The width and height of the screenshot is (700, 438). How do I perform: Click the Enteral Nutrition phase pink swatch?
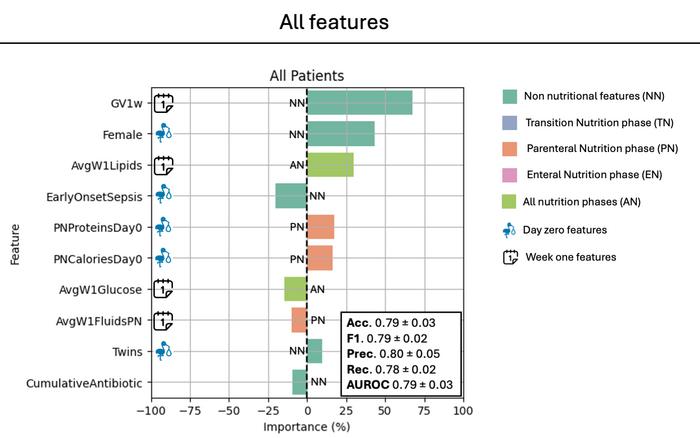click(x=510, y=175)
